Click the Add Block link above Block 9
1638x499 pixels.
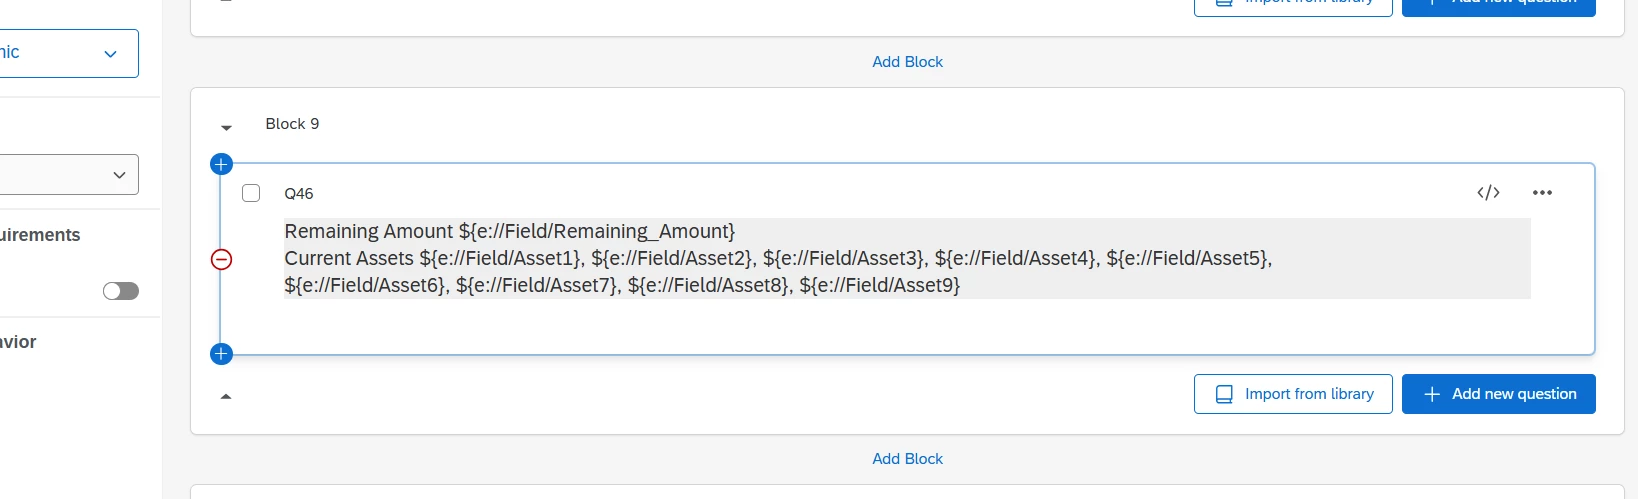coord(907,62)
